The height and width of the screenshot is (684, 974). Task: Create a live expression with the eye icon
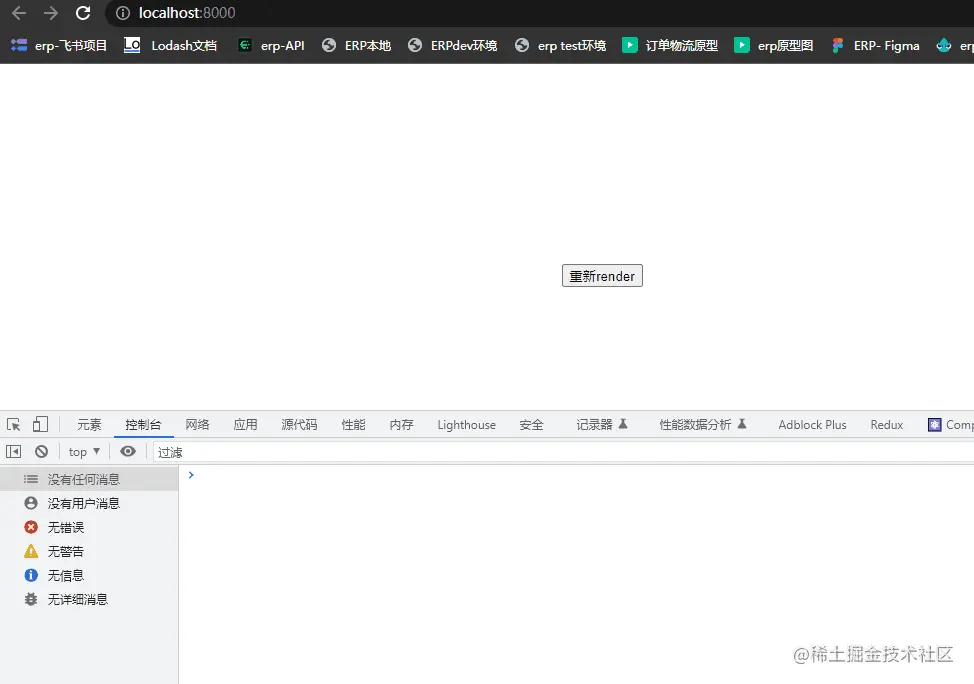coord(128,451)
